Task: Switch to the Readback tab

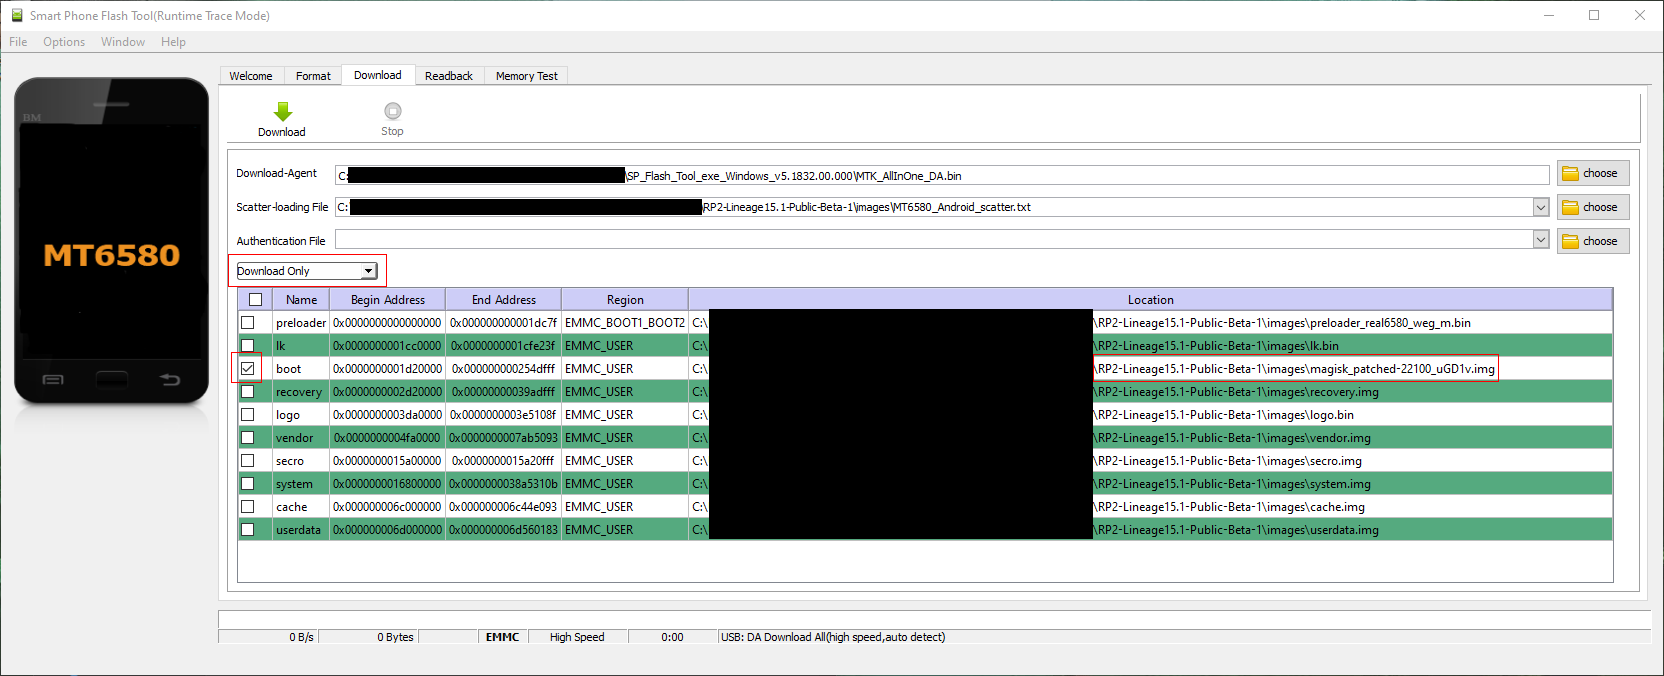Action: (x=448, y=76)
